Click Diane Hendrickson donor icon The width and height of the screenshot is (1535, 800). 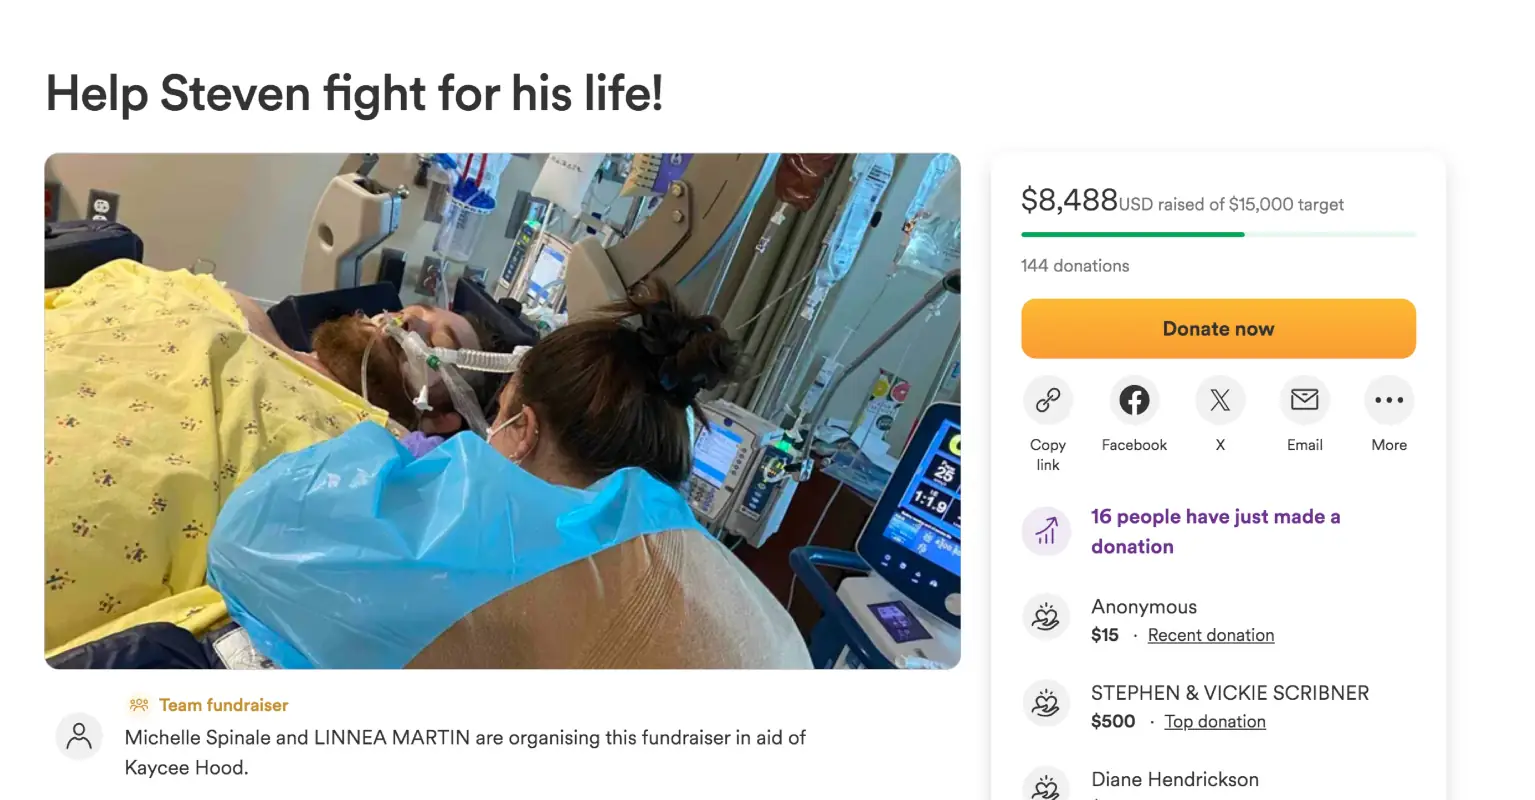(x=1046, y=784)
